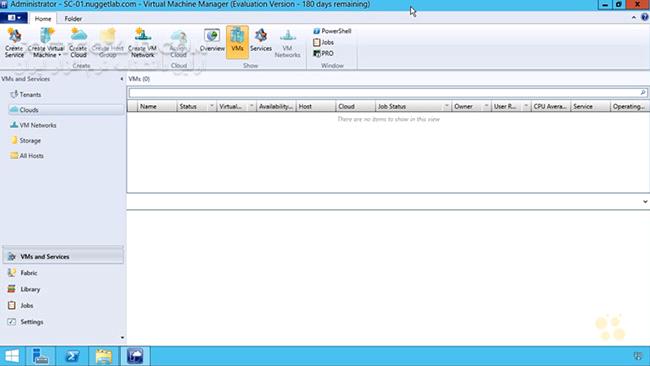The image size is (650, 366).
Task: Open the PRO window
Action: coord(323,53)
